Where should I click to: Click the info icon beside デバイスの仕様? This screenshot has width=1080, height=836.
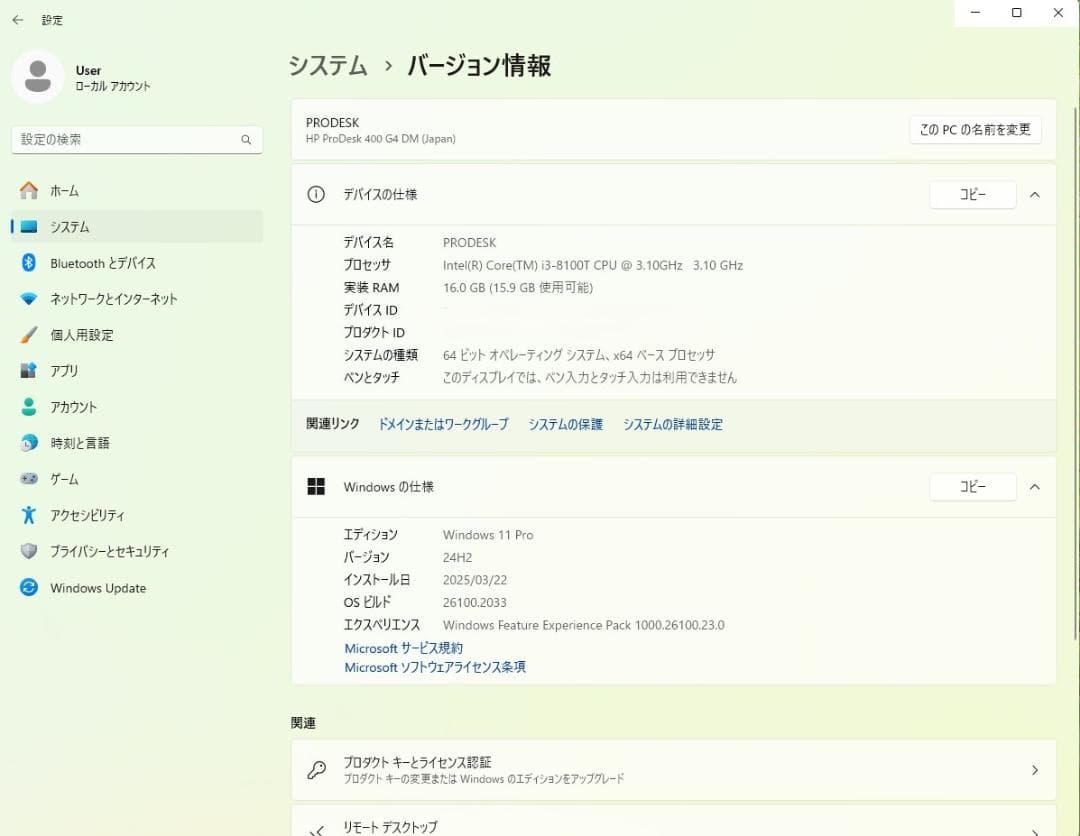click(x=316, y=194)
